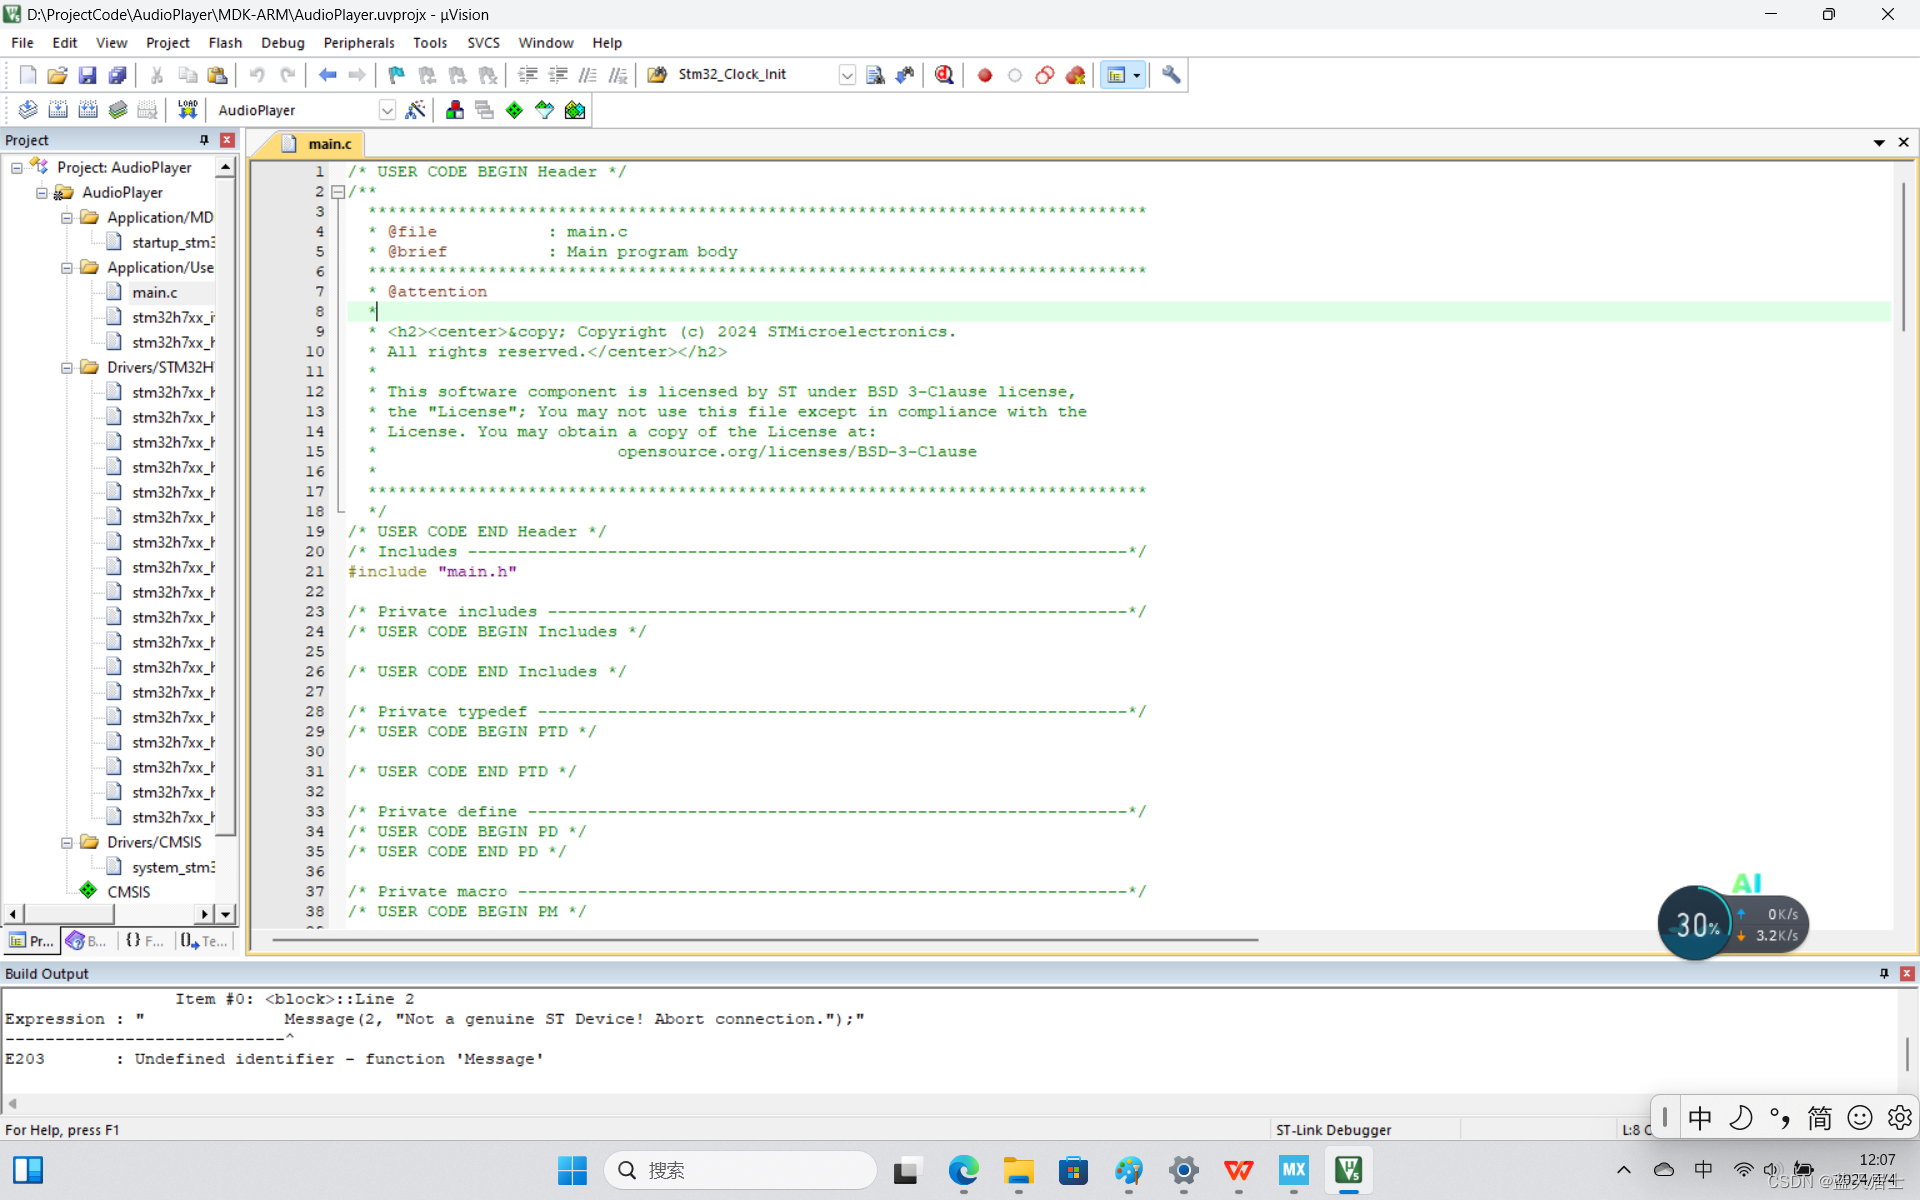Viewport: 1920px width, 1200px height.
Task: Click the Download to flash LOAD icon
Action: pyautogui.click(x=187, y=110)
